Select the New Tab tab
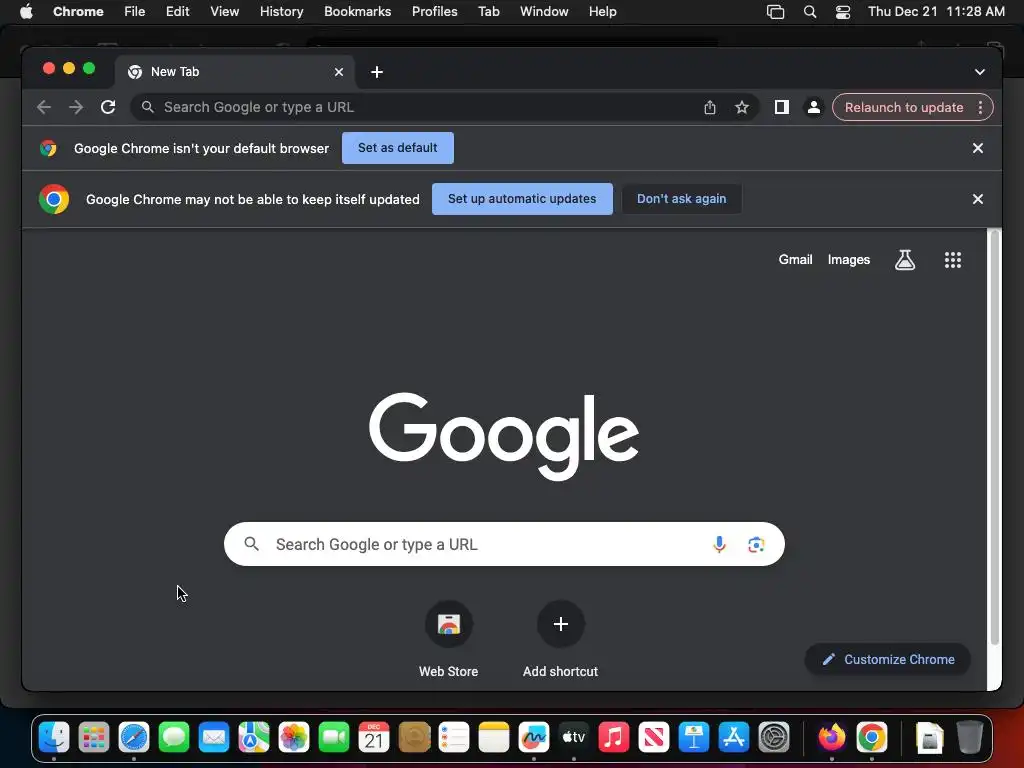 point(235,72)
